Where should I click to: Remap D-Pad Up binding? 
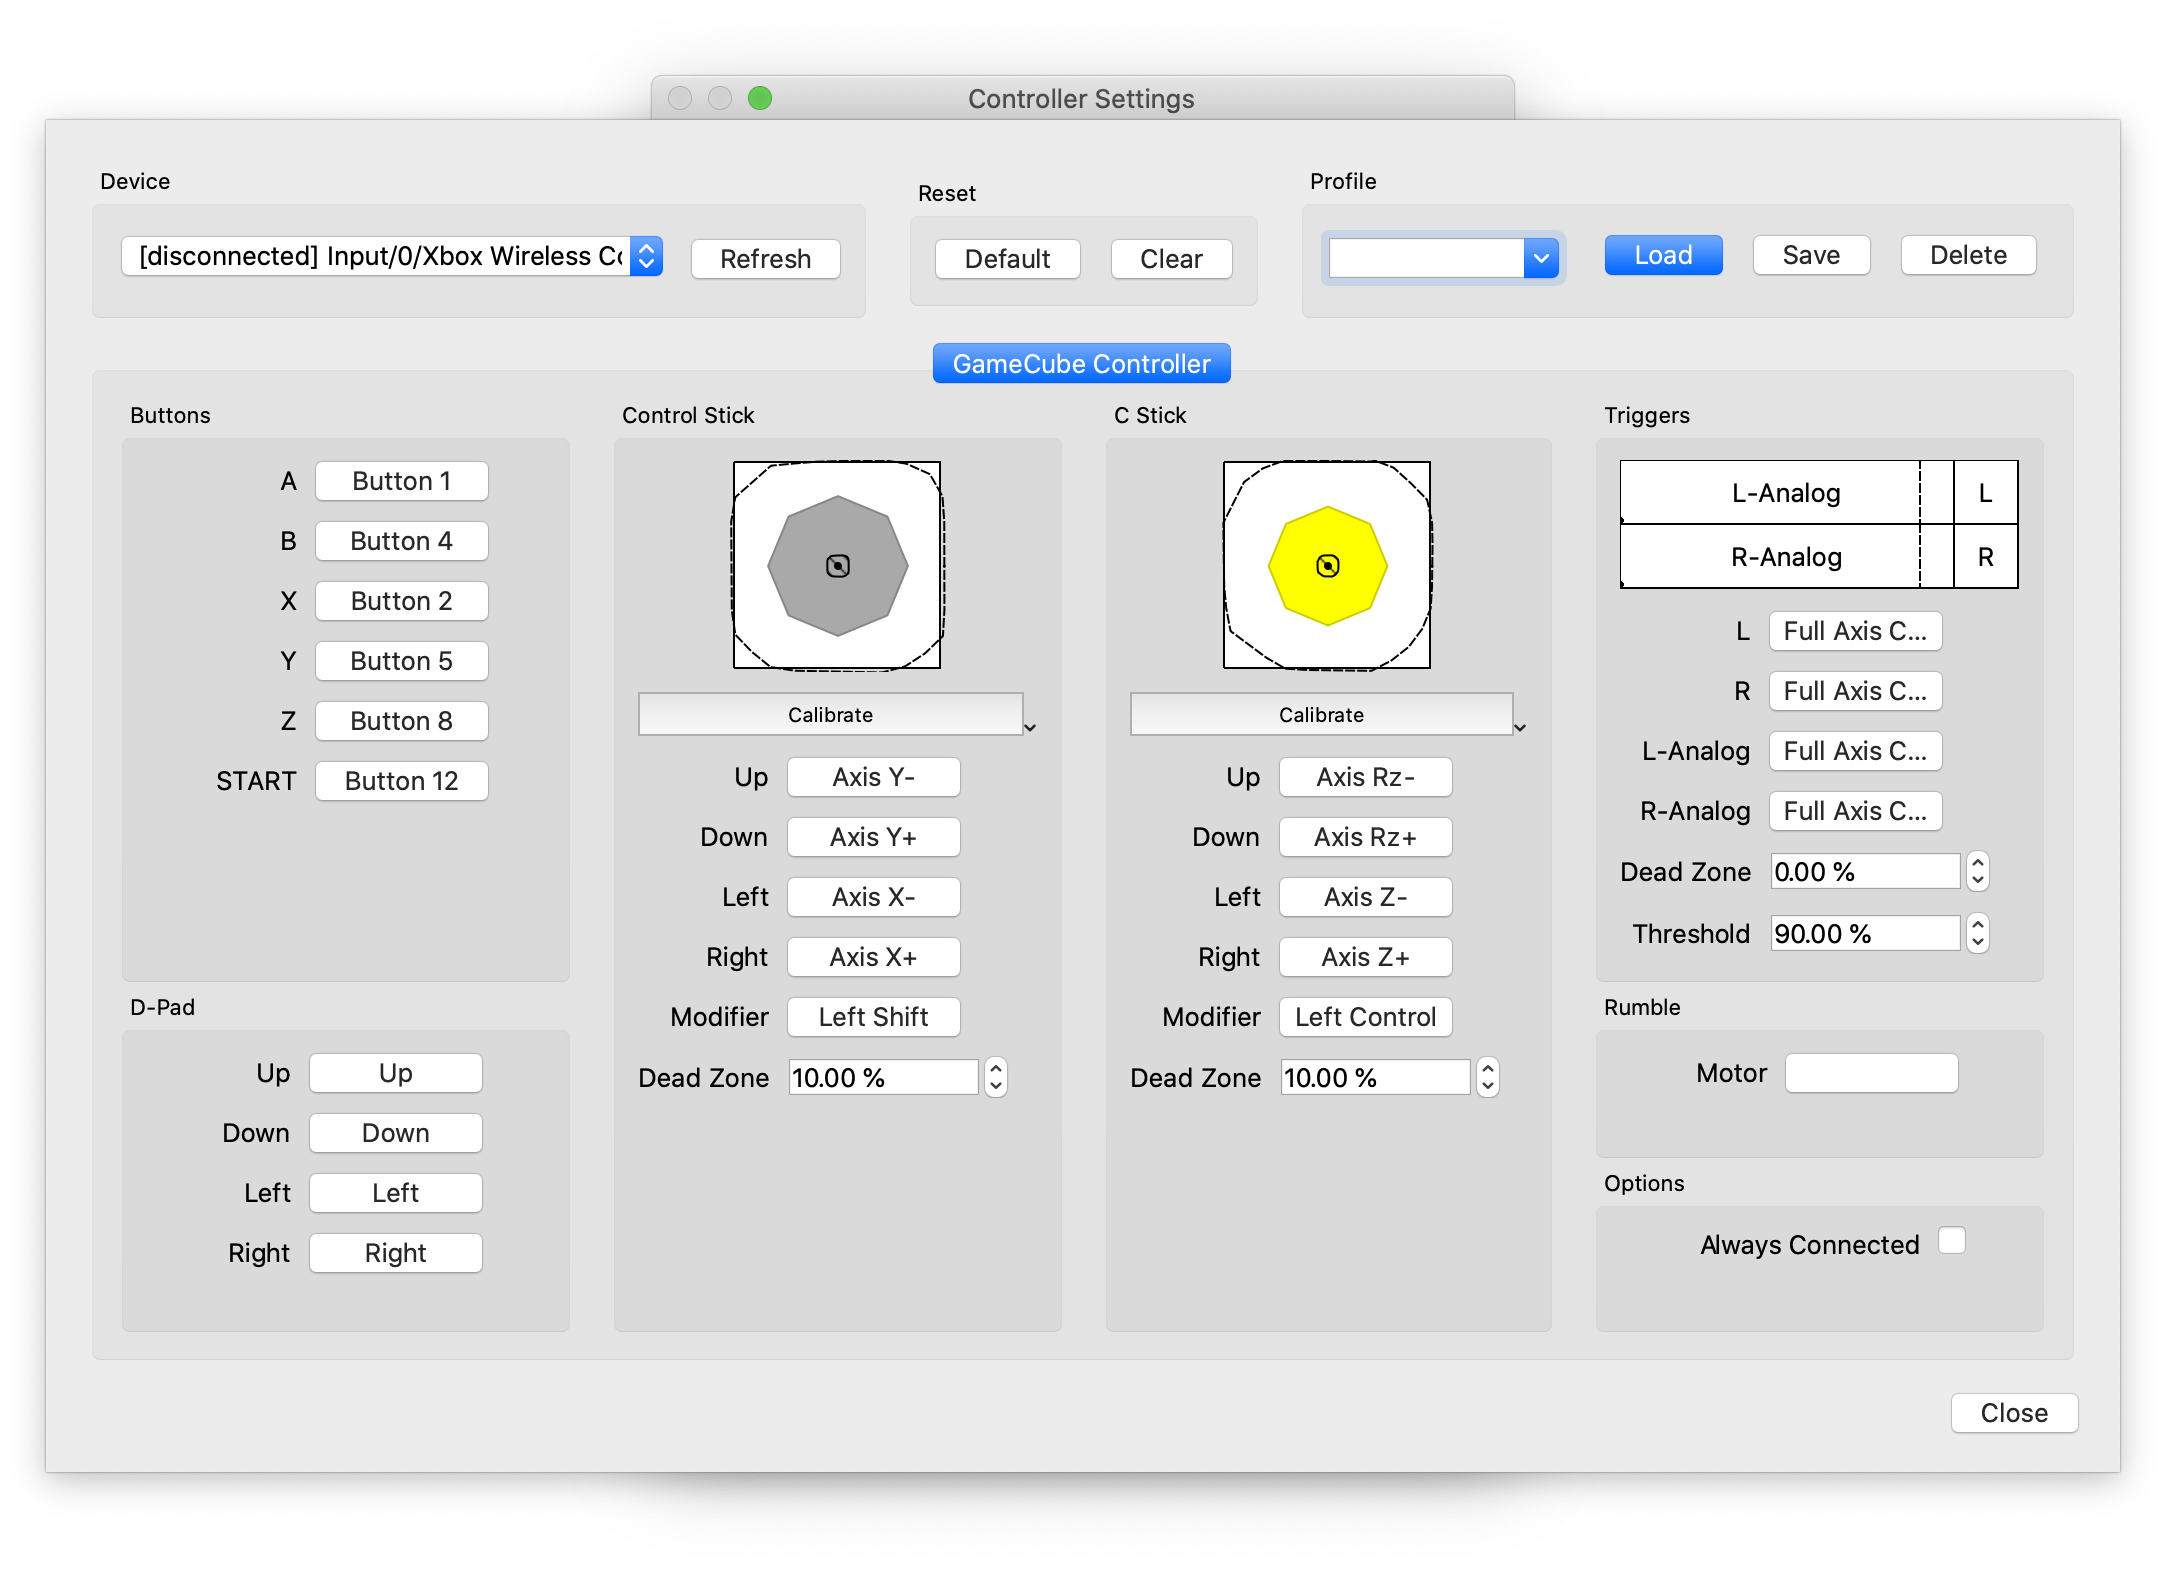(x=395, y=1073)
